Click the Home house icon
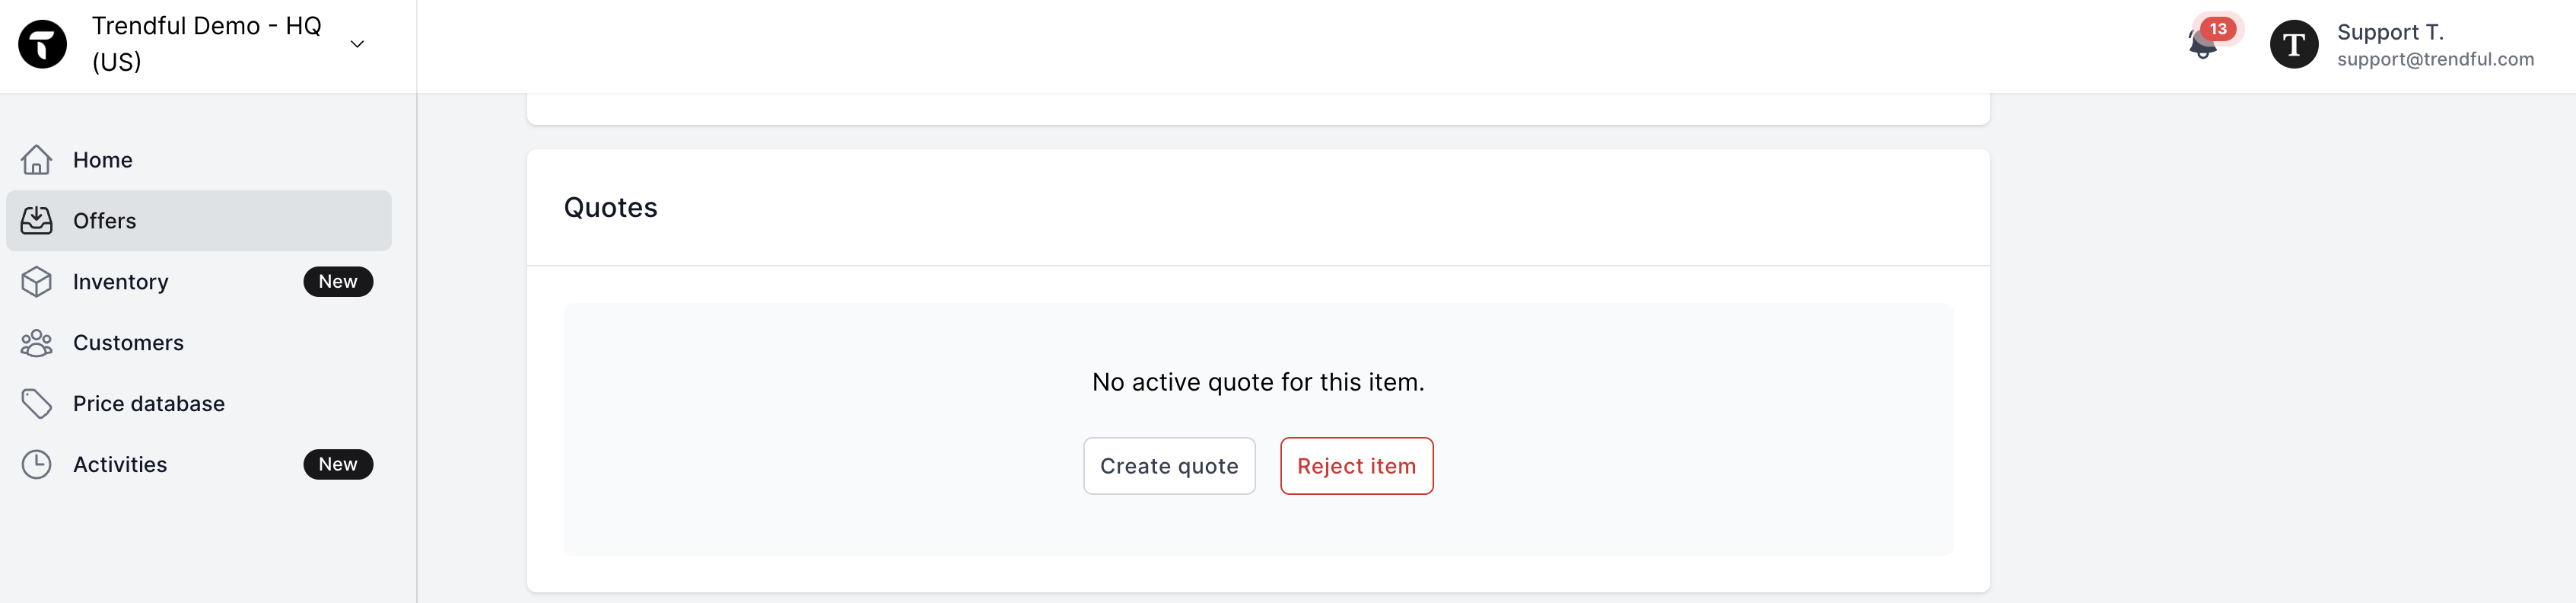This screenshot has width=2576, height=603. pos(37,160)
